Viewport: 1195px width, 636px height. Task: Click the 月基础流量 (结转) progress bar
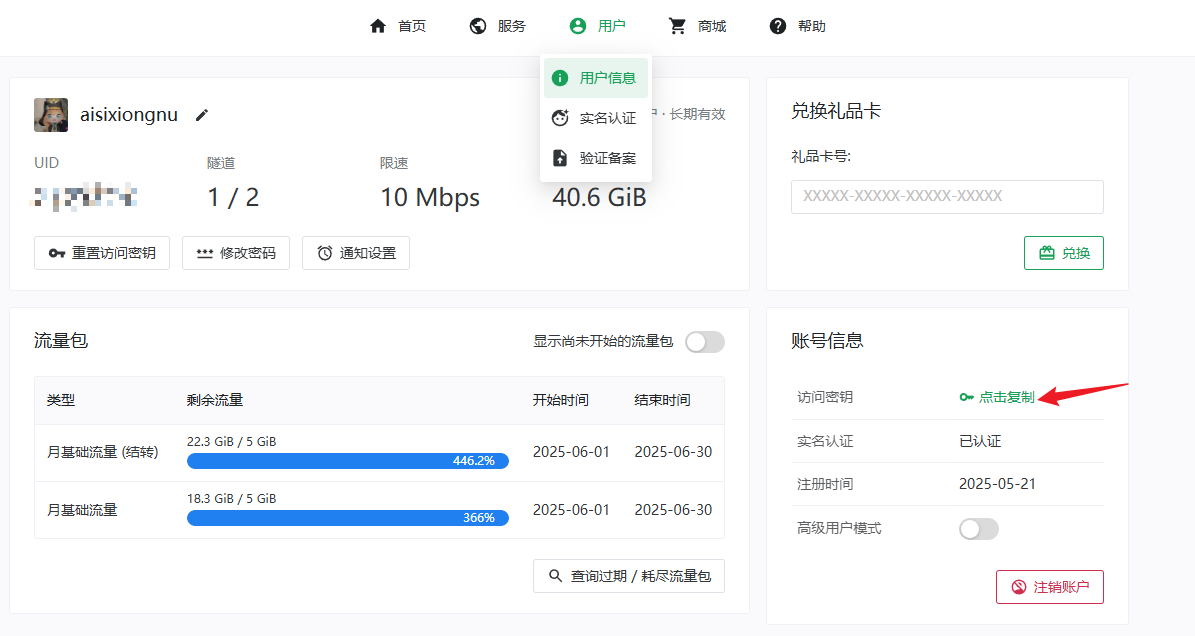(347, 461)
